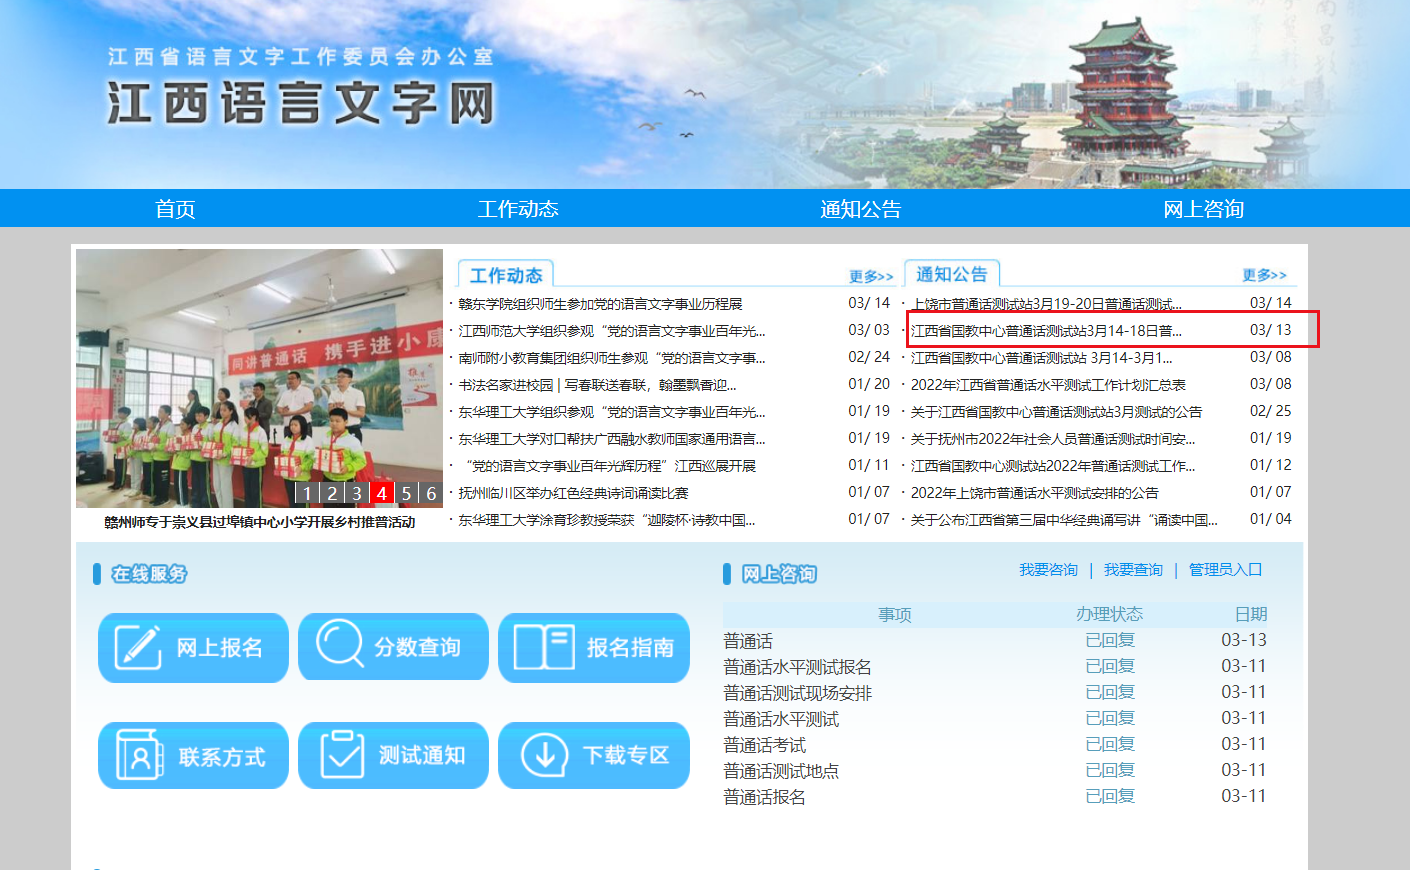Open 联系方式 contact book icon

pos(139,755)
